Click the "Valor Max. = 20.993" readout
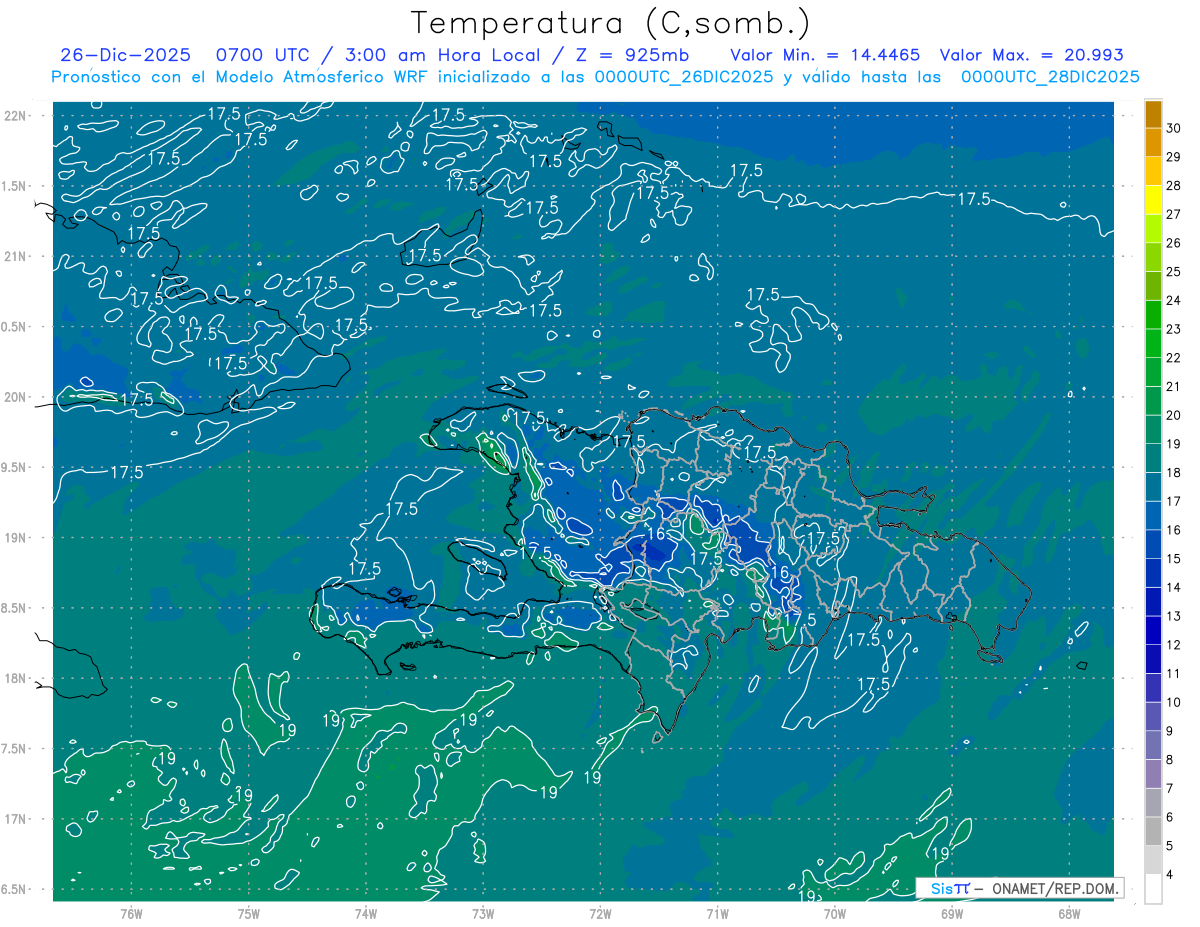Image resolution: width=1200 pixels, height=927 pixels. [x=1032, y=55]
